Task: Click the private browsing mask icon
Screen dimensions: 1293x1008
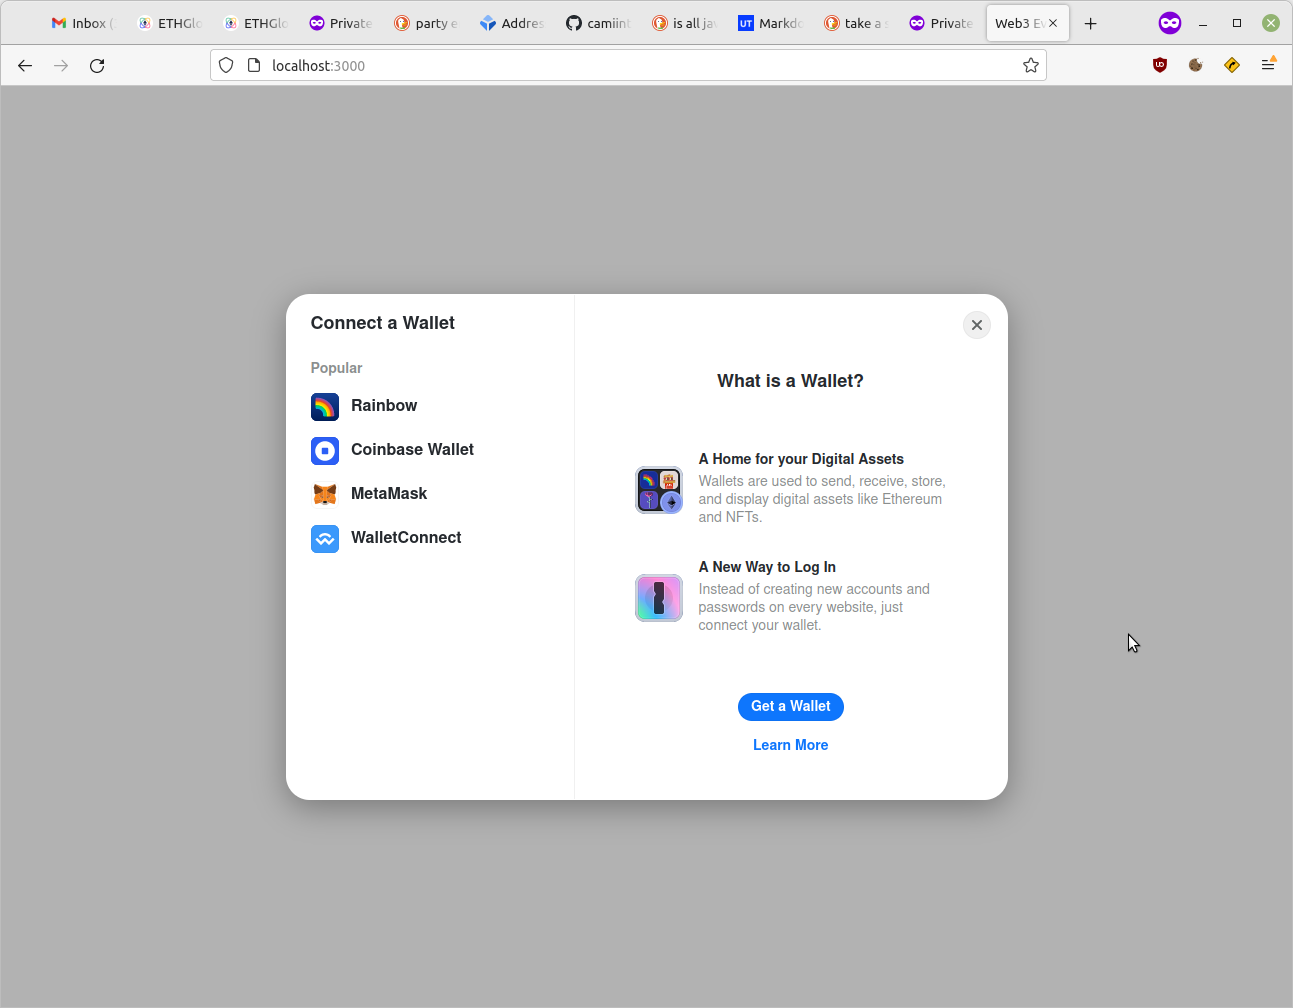Action: 1170,23
